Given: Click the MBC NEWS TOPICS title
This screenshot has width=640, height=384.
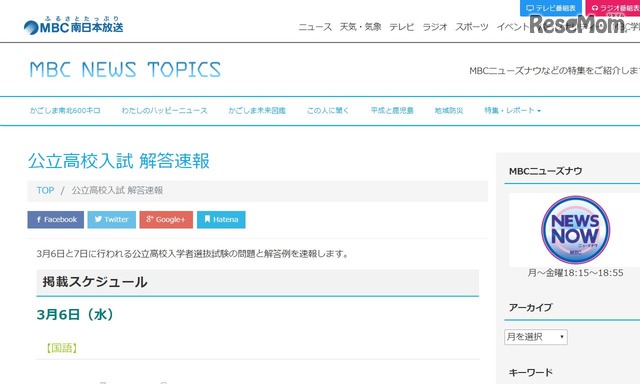Looking at the screenshot, I should (x=125, y=70).
